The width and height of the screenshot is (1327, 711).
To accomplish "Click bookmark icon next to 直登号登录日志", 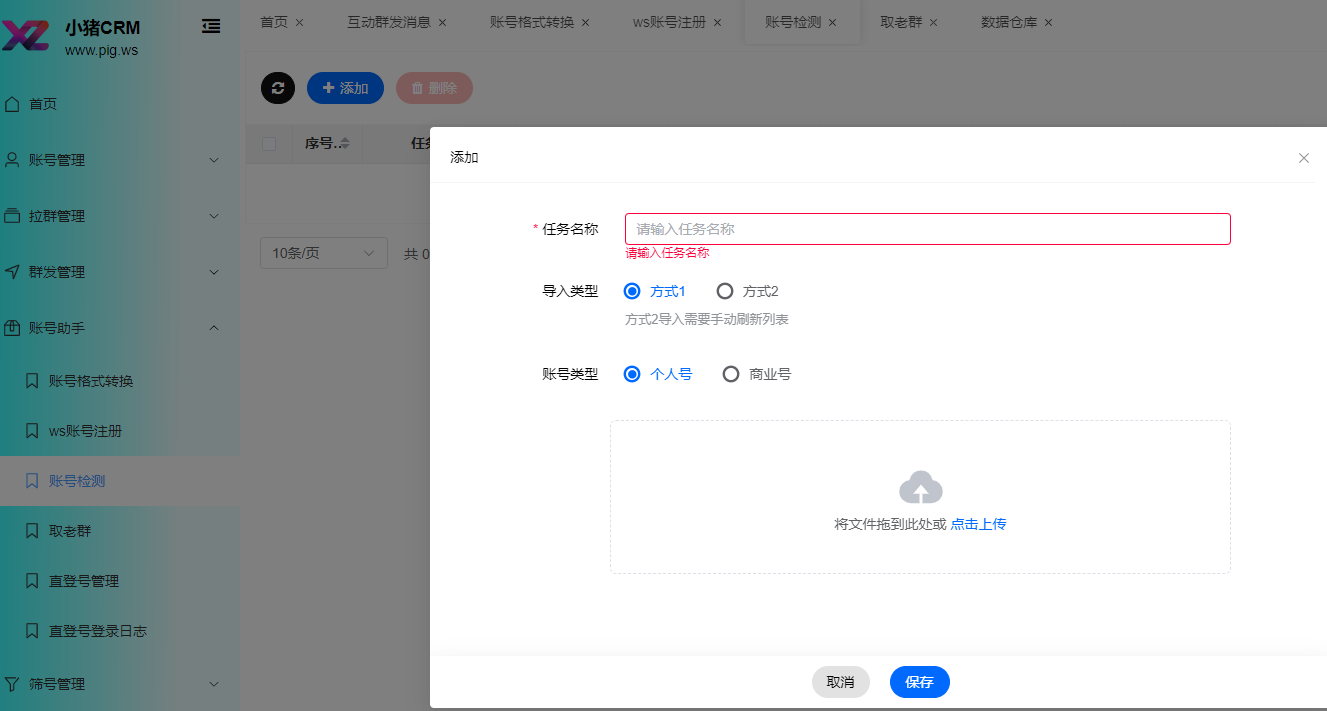I will click(x=32, y=631).
